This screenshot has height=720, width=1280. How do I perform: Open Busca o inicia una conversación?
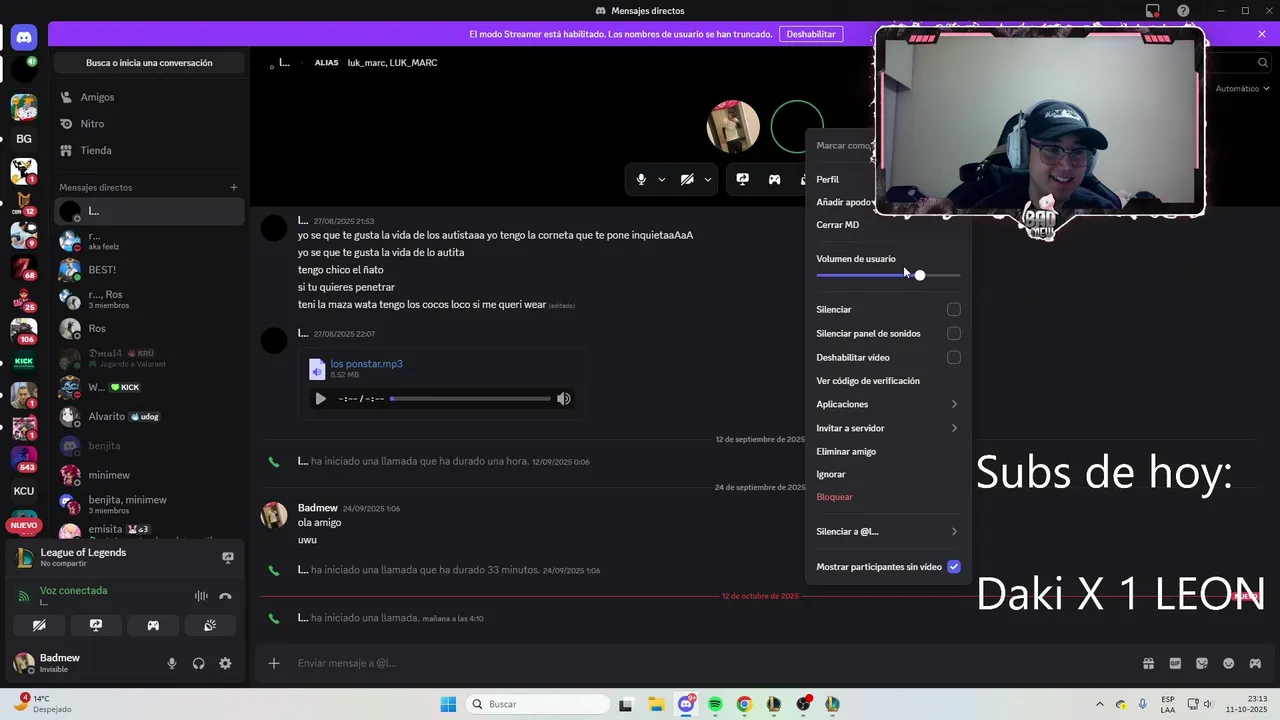(149, 63)
